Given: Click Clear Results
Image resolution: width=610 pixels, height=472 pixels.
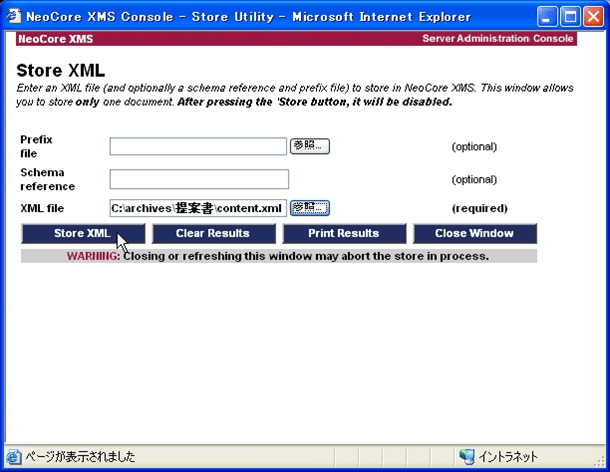Looking at the screenshot, I should (213, 233).
